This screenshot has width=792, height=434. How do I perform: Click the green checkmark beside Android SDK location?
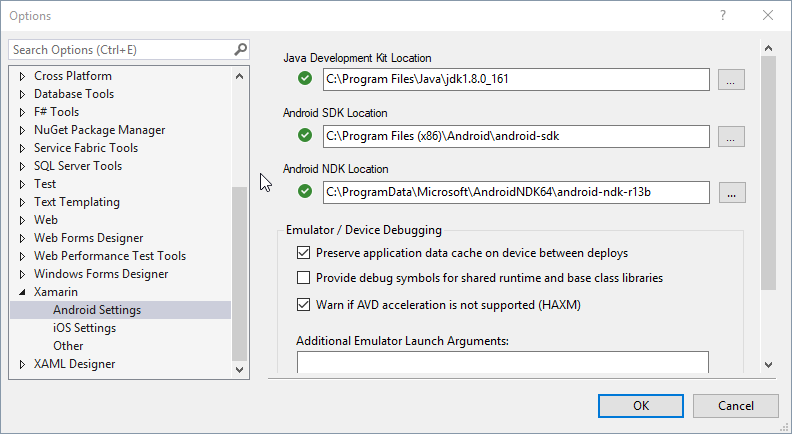[x=305, y=135]
